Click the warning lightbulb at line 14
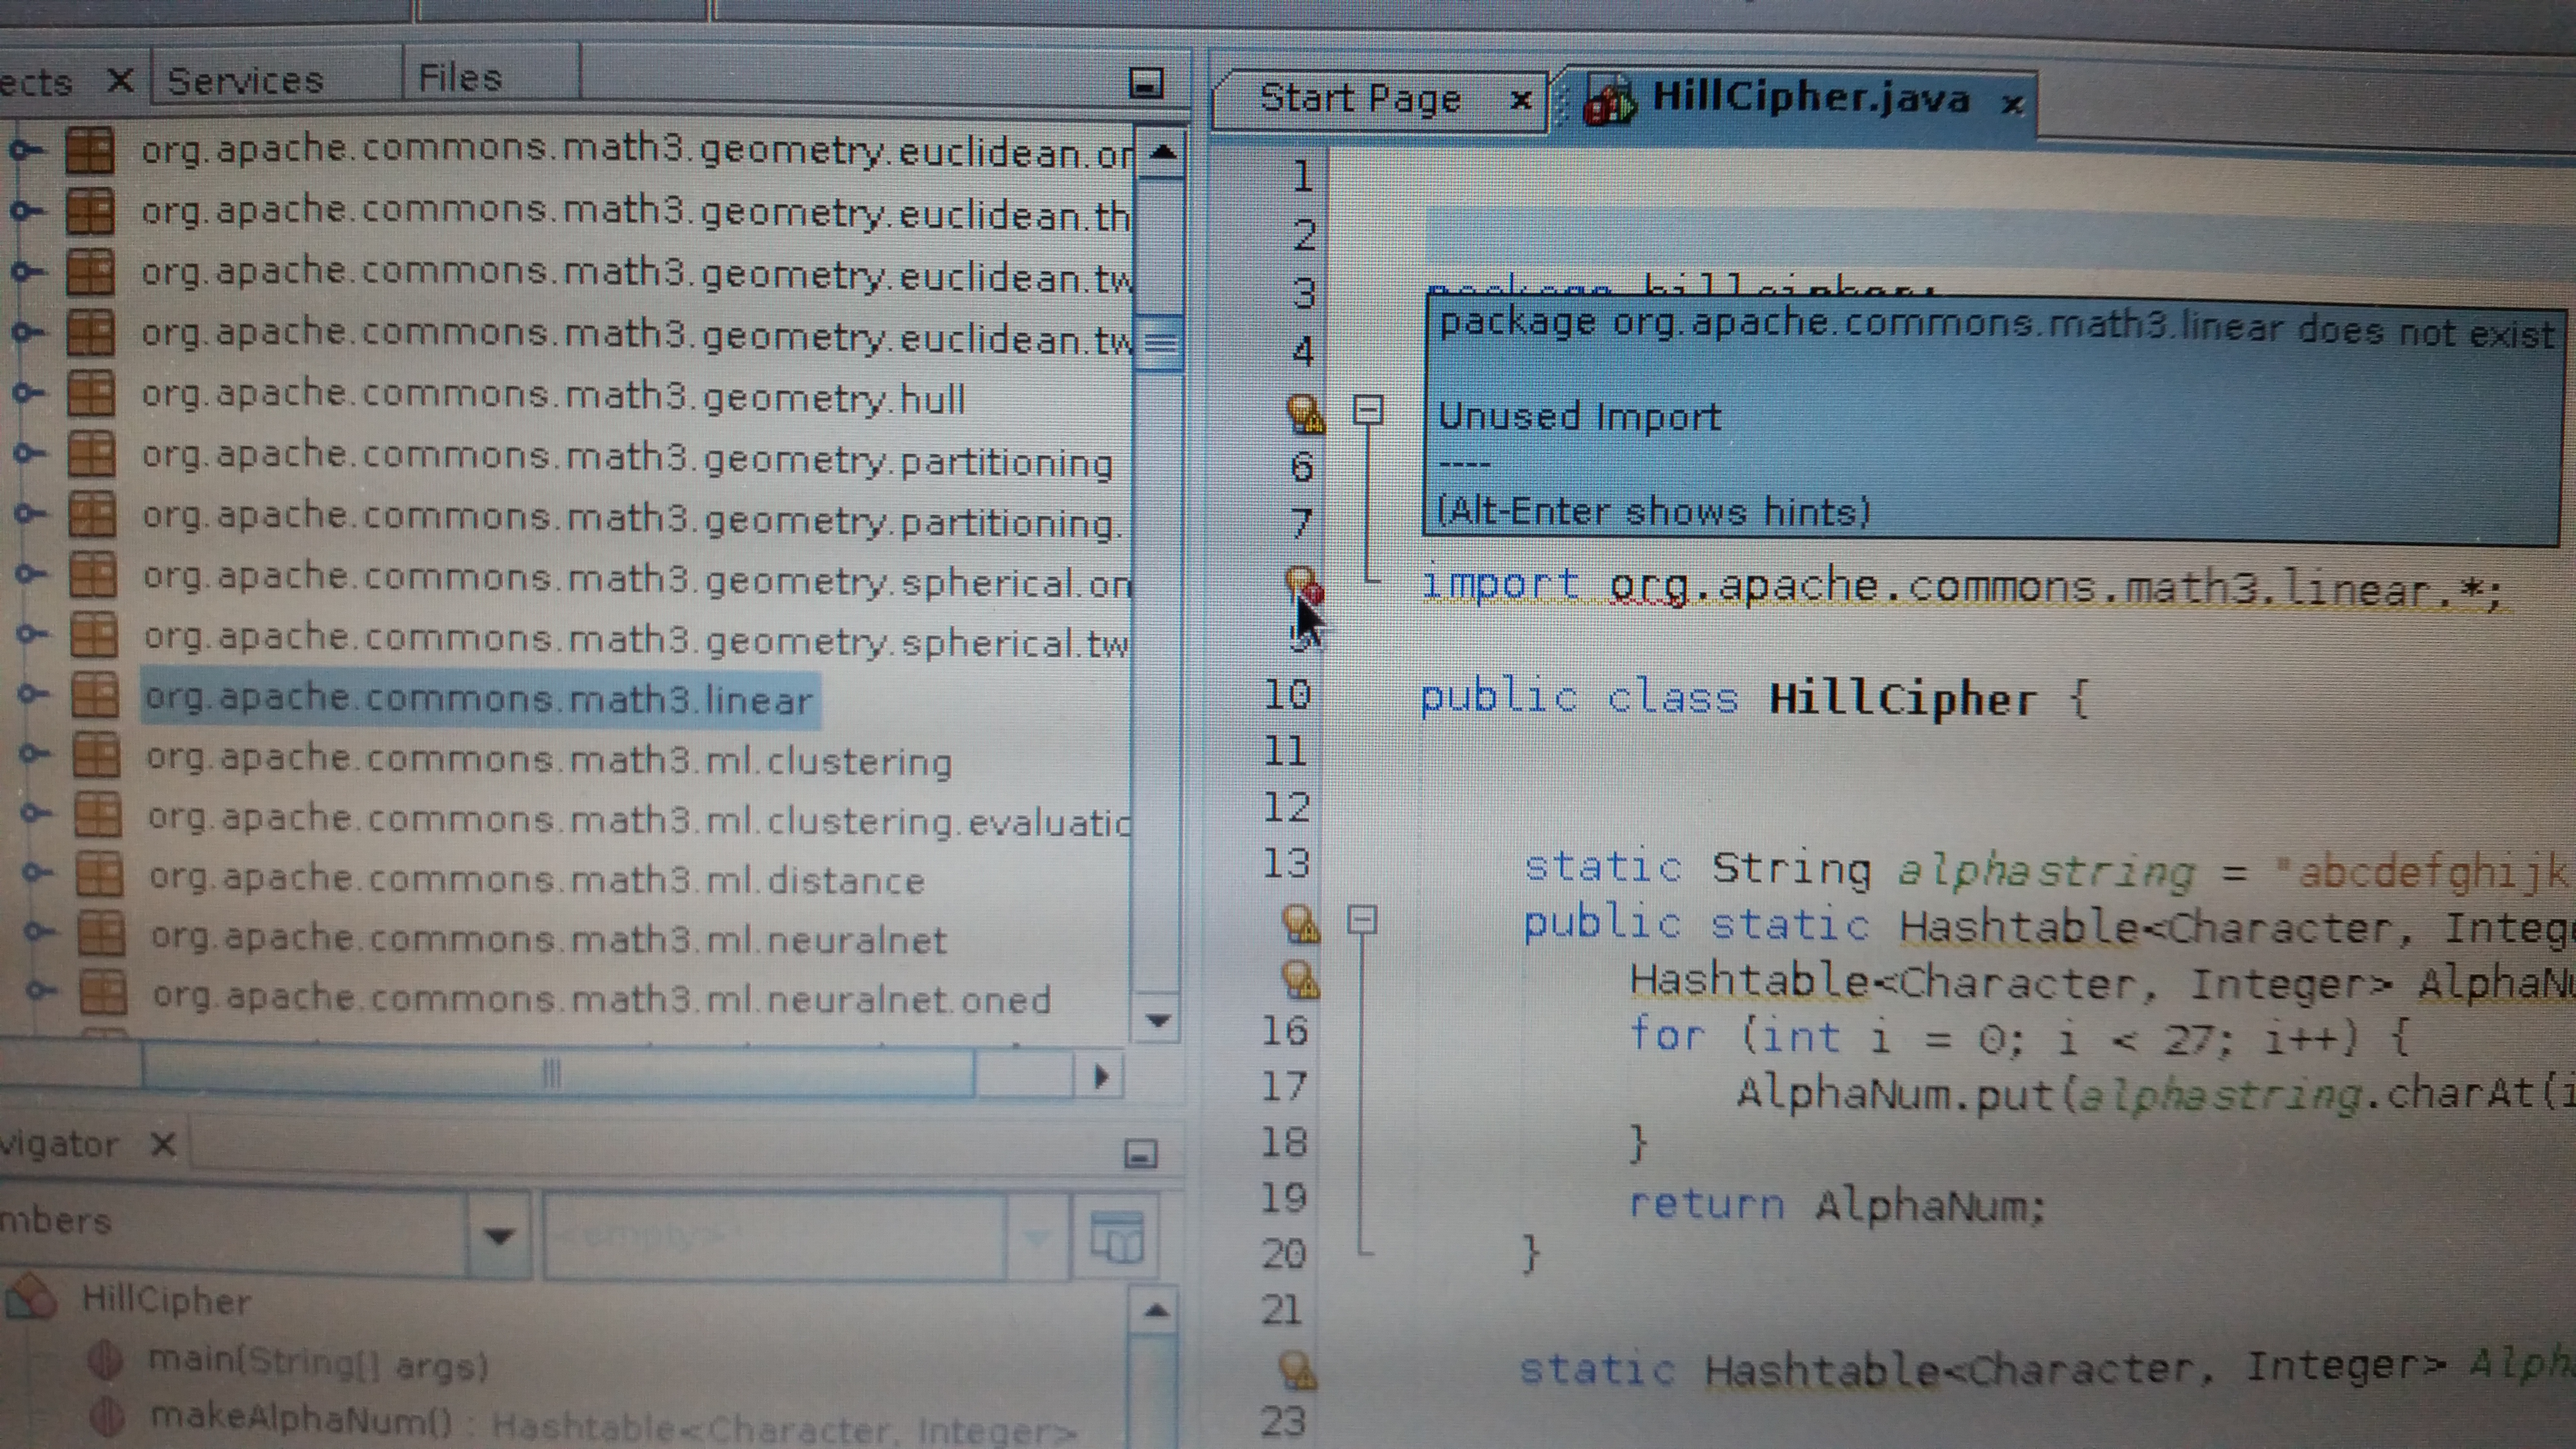The height and width of the screenshot is (1449, 2576). click(x=1301, y=924)
